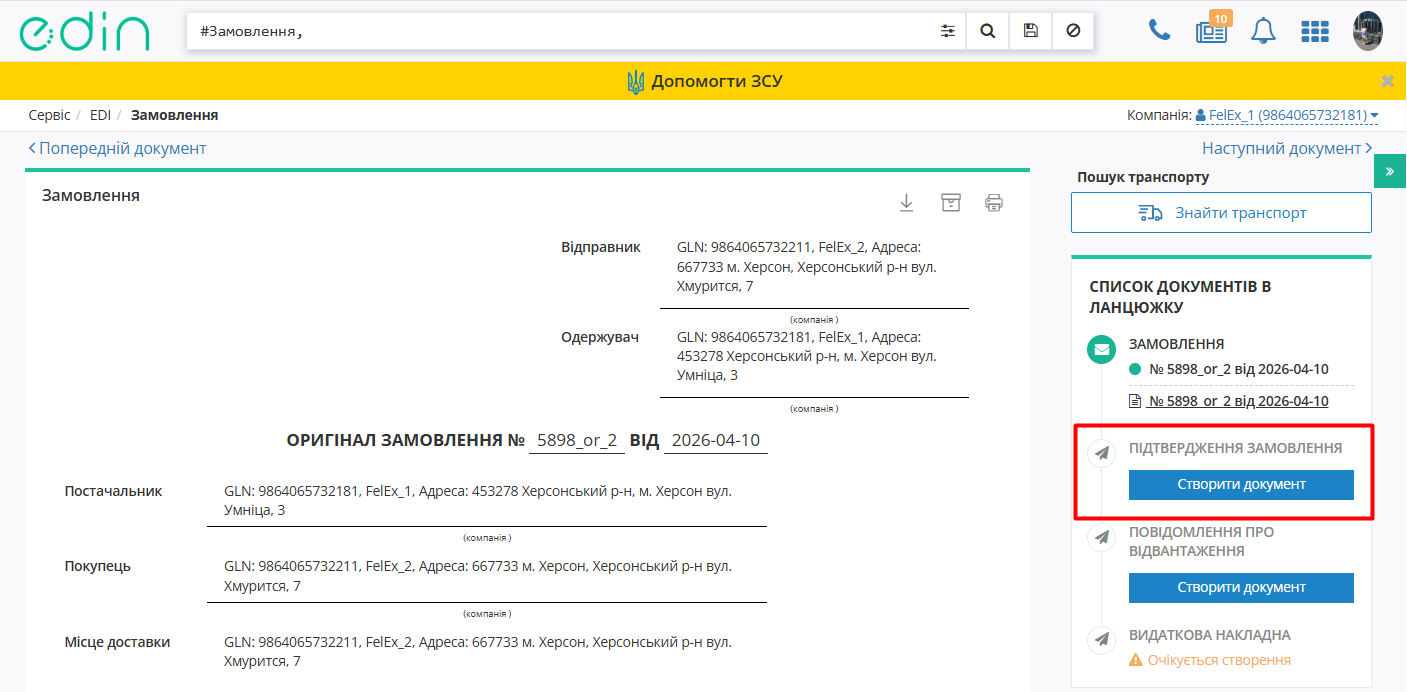The width and height of the screenshot is (1407, 692).
Task: Open the notifications bell
Action: [x=1263, y=31]
